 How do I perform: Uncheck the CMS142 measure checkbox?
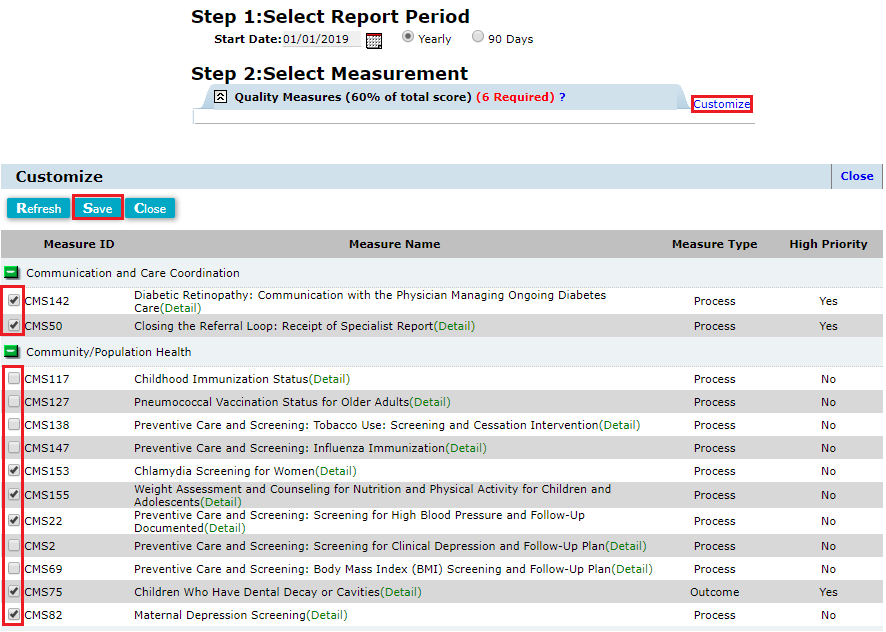coord(14,299)
